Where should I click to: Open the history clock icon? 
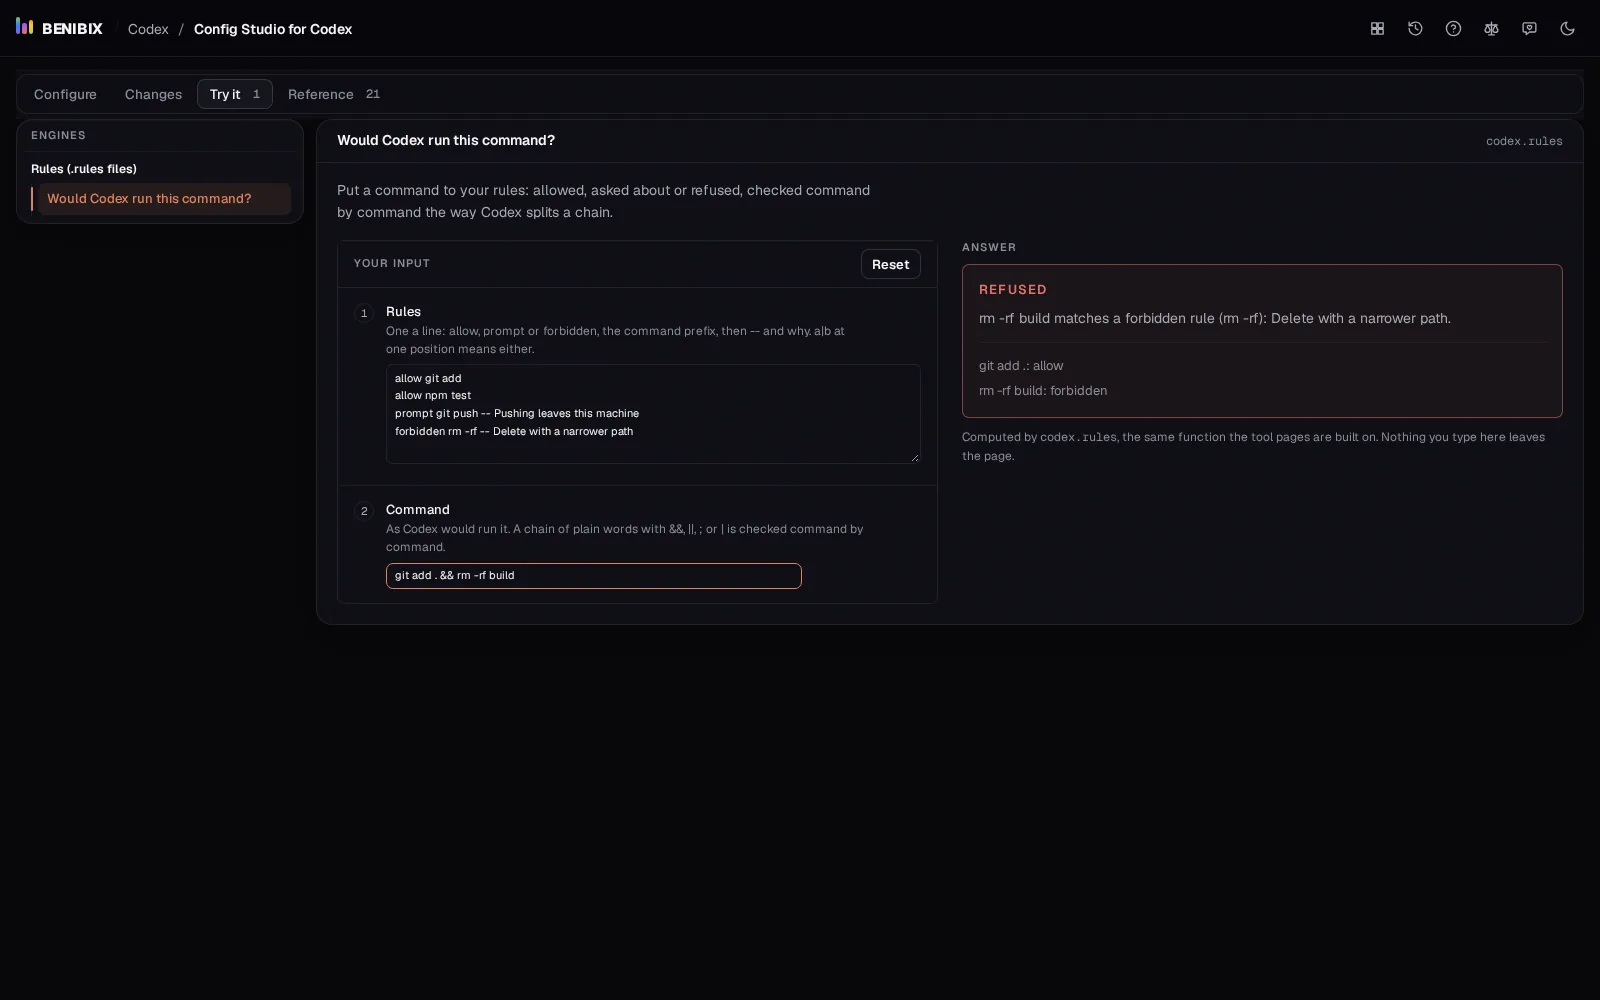(x=1415, y=29)
